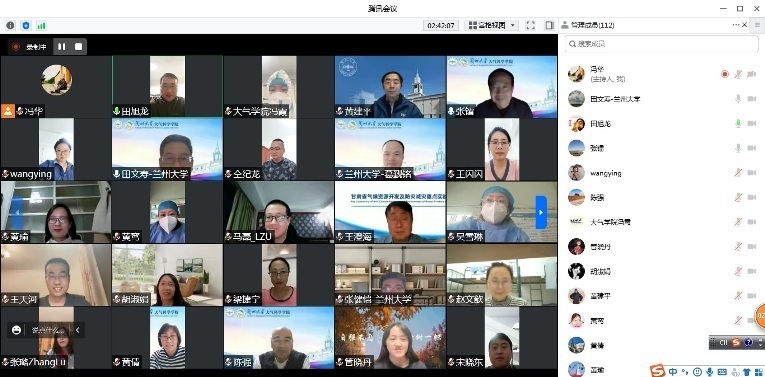Toggle wangying's muted microphone in member list
This screenshot has width=765, height=377.
[x=738, y=173]
